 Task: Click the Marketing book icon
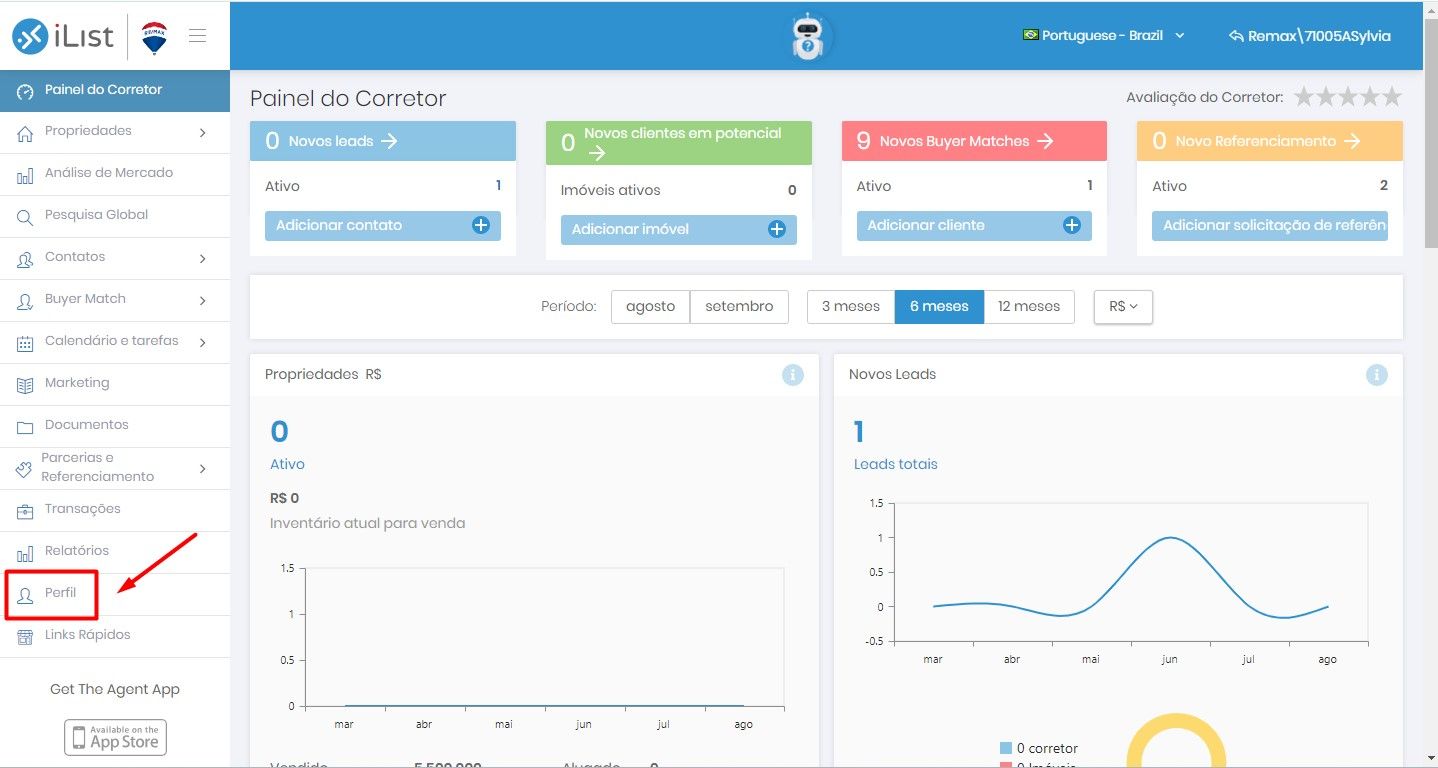pos(25,385)
